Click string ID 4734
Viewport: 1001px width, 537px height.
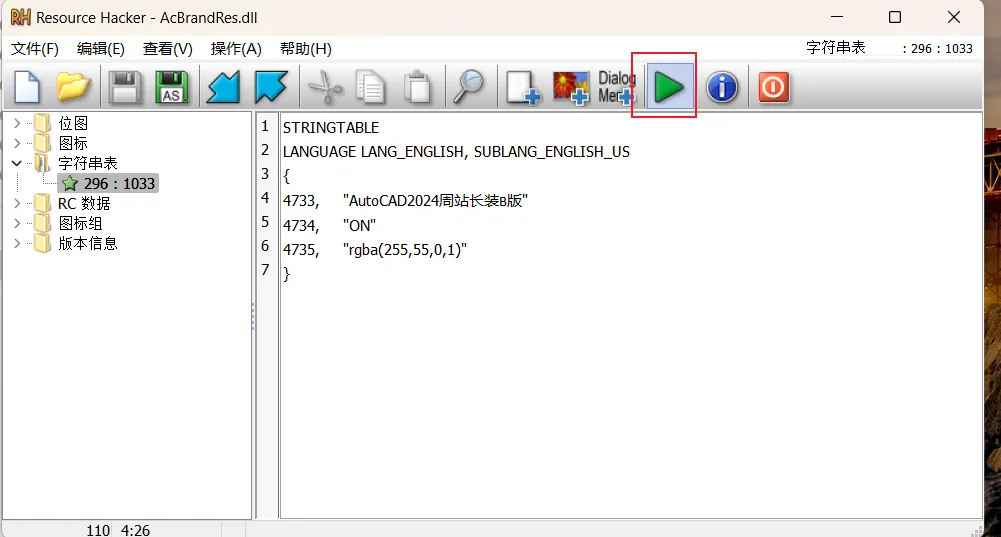(301, 225)
